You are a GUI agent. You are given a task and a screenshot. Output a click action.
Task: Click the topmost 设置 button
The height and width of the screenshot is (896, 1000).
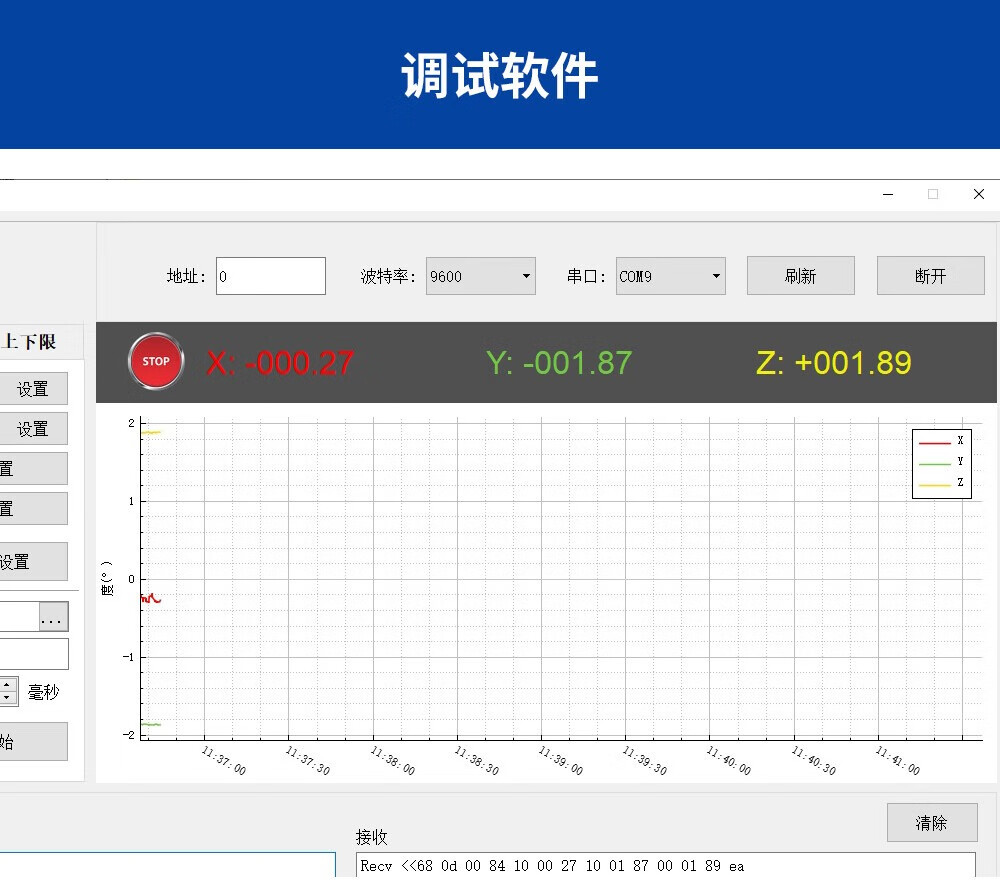33,389
